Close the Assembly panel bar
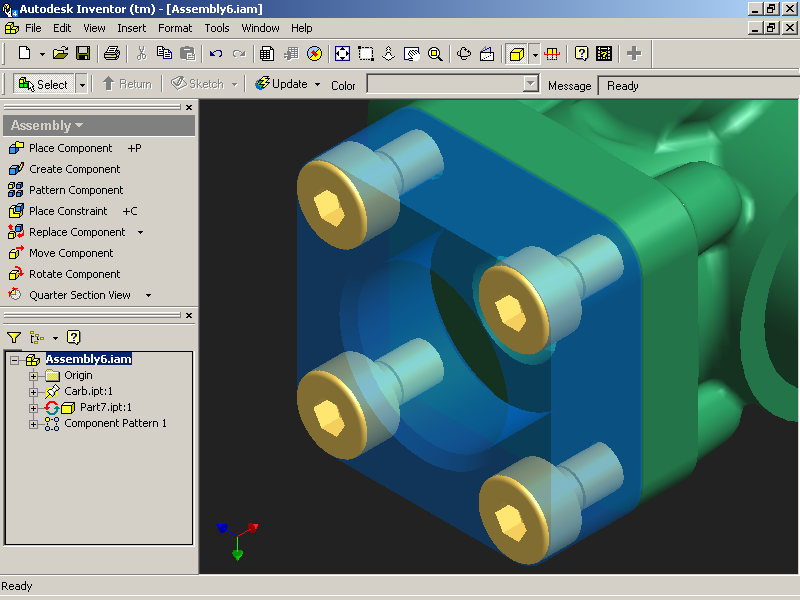Viewport: 800px width, 600px height. (190, 108)
